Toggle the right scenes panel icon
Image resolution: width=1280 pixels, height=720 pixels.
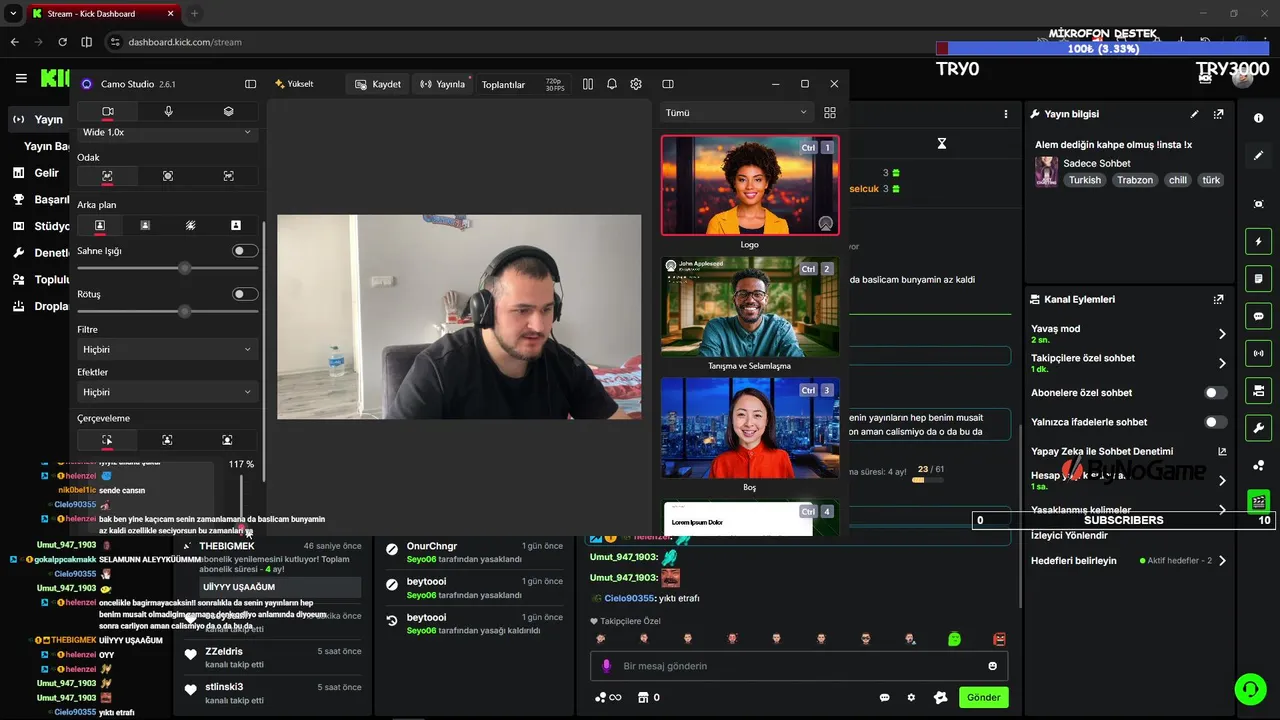[x=668, y=84]
